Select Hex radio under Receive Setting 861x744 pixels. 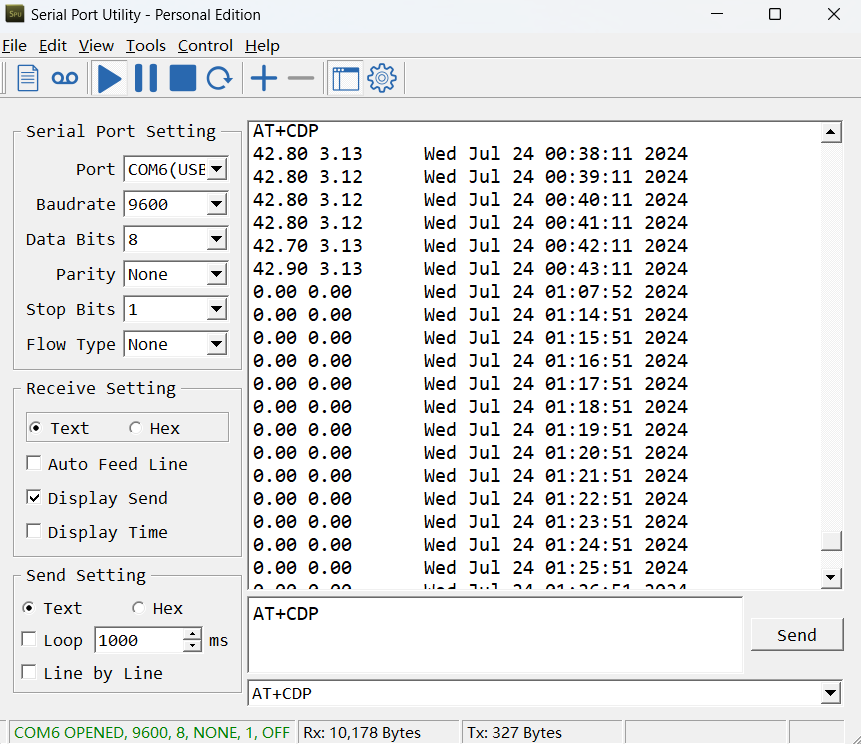tap(135, 428)
